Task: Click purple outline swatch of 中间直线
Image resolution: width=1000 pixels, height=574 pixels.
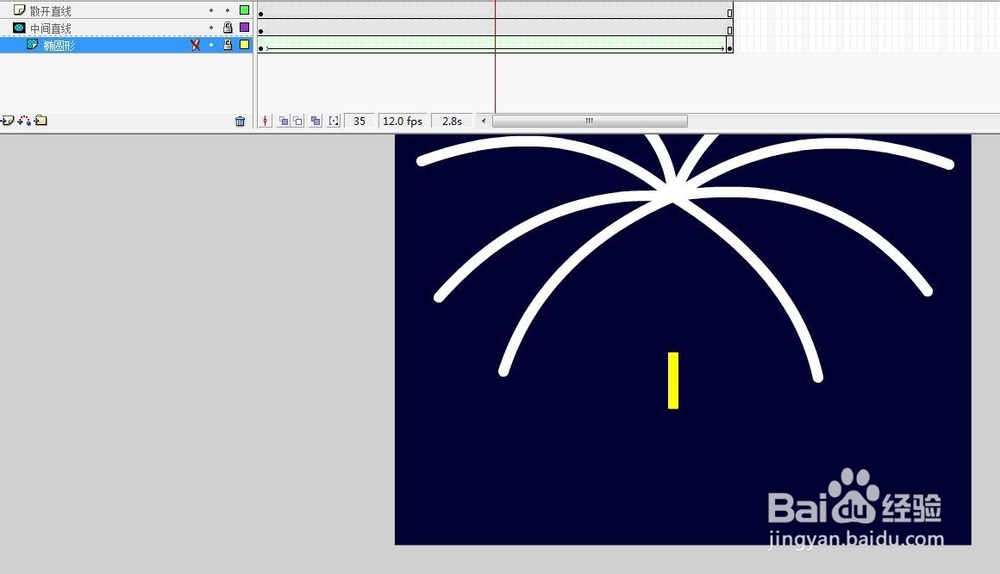Action: [x=244, y=27]
